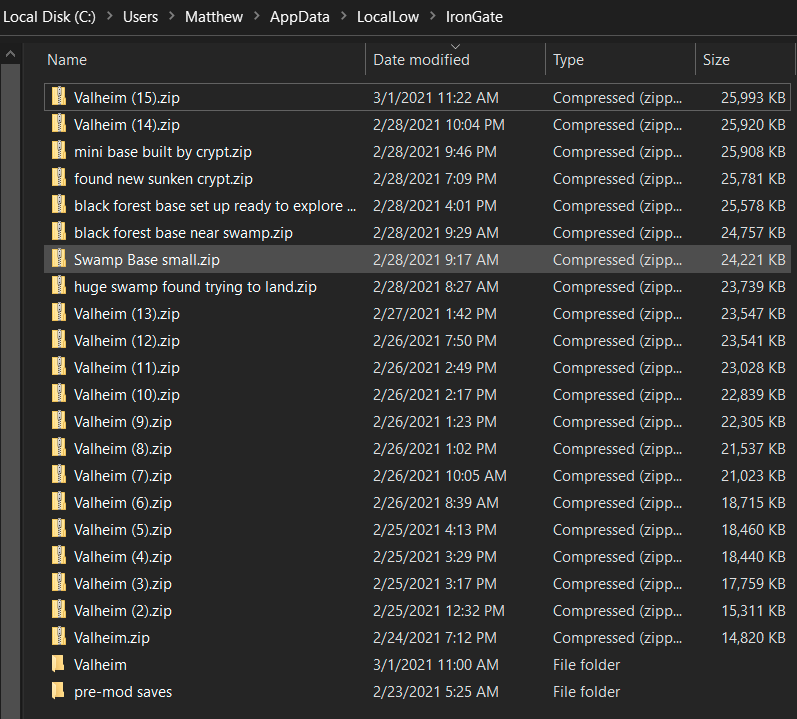
Task: Expand chevron after LocalLow in address bar
Action: pyautogui.click(x=433, y=16)
